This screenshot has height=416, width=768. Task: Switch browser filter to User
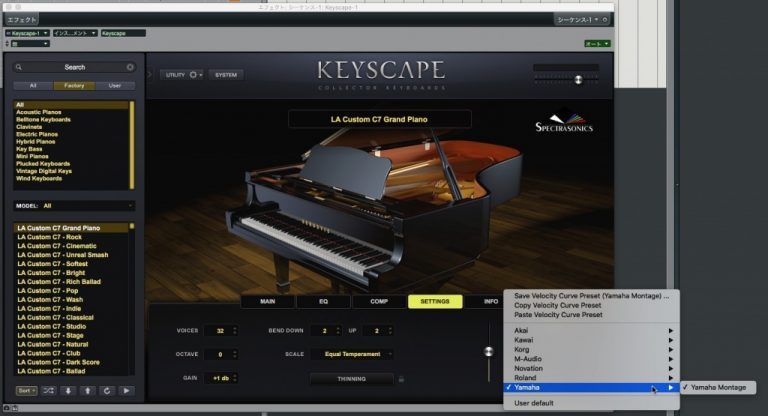pos(115,86)
